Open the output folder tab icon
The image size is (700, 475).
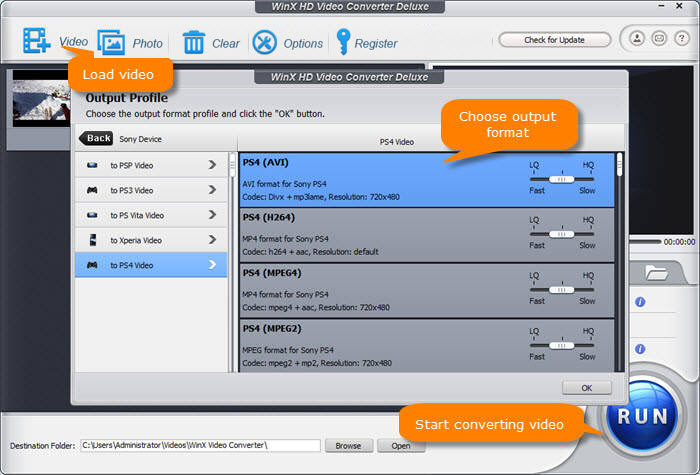click(656, 272)
